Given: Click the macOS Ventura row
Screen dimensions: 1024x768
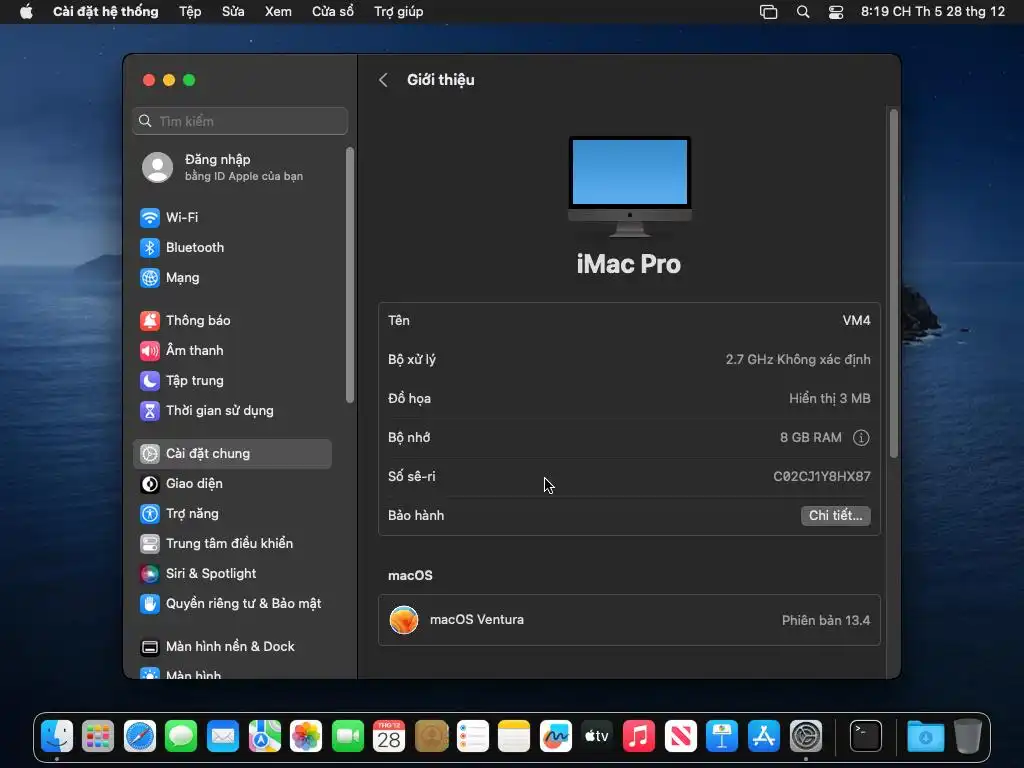Looking at the screenshot, I should click(630, 620).
